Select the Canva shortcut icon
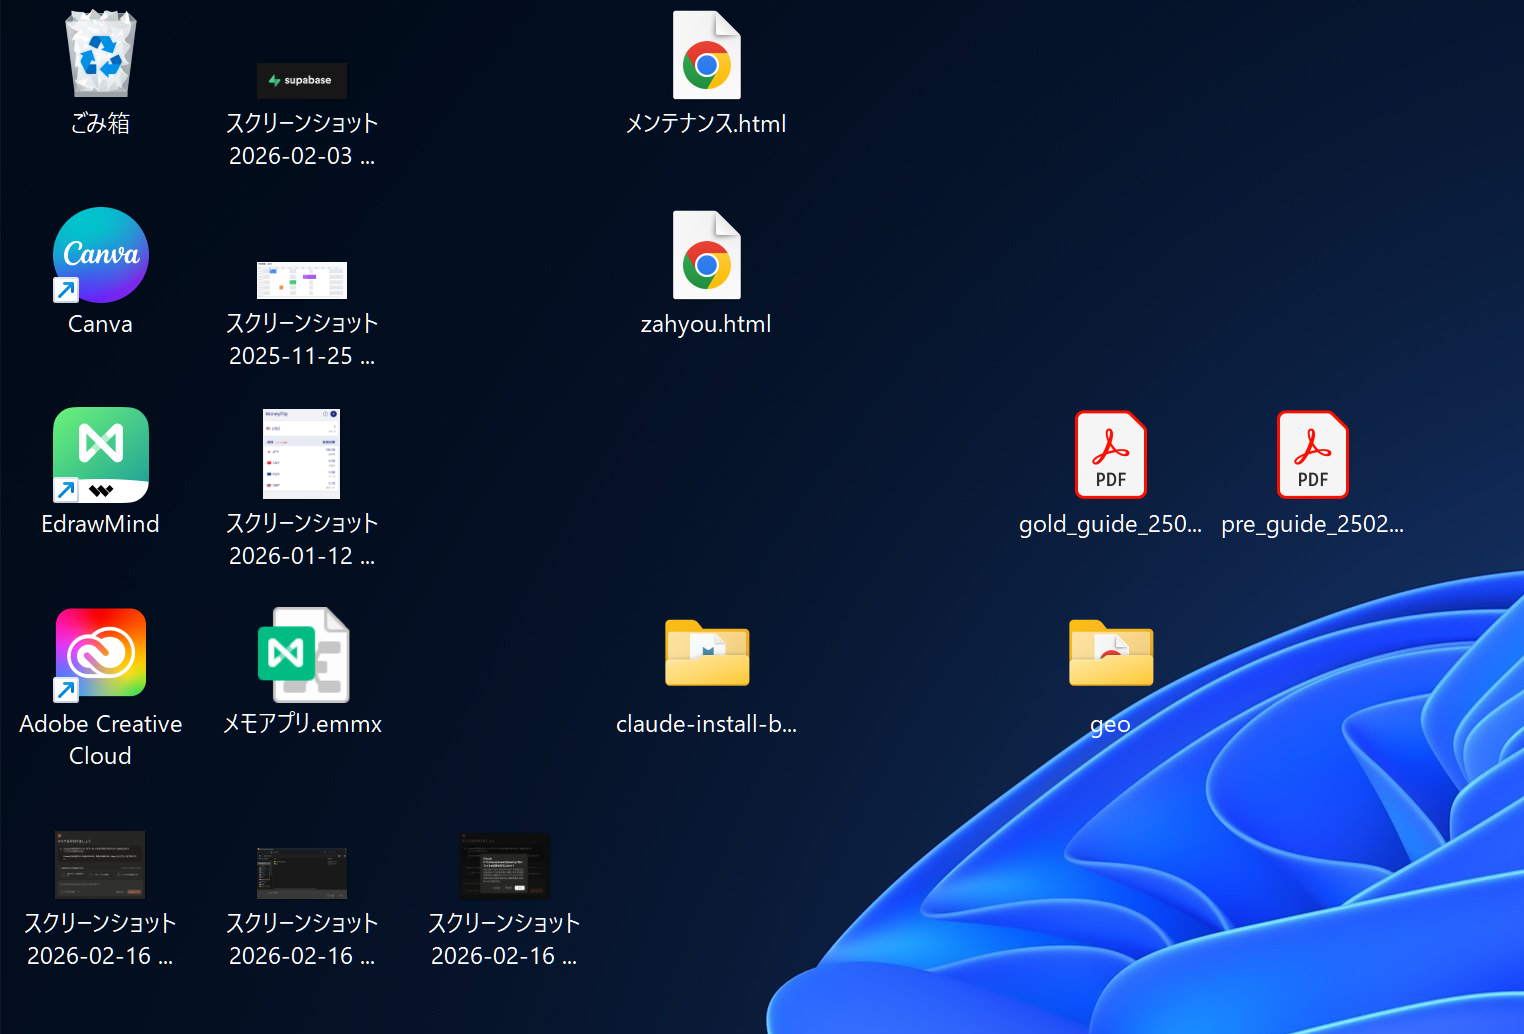 (100, 255)
